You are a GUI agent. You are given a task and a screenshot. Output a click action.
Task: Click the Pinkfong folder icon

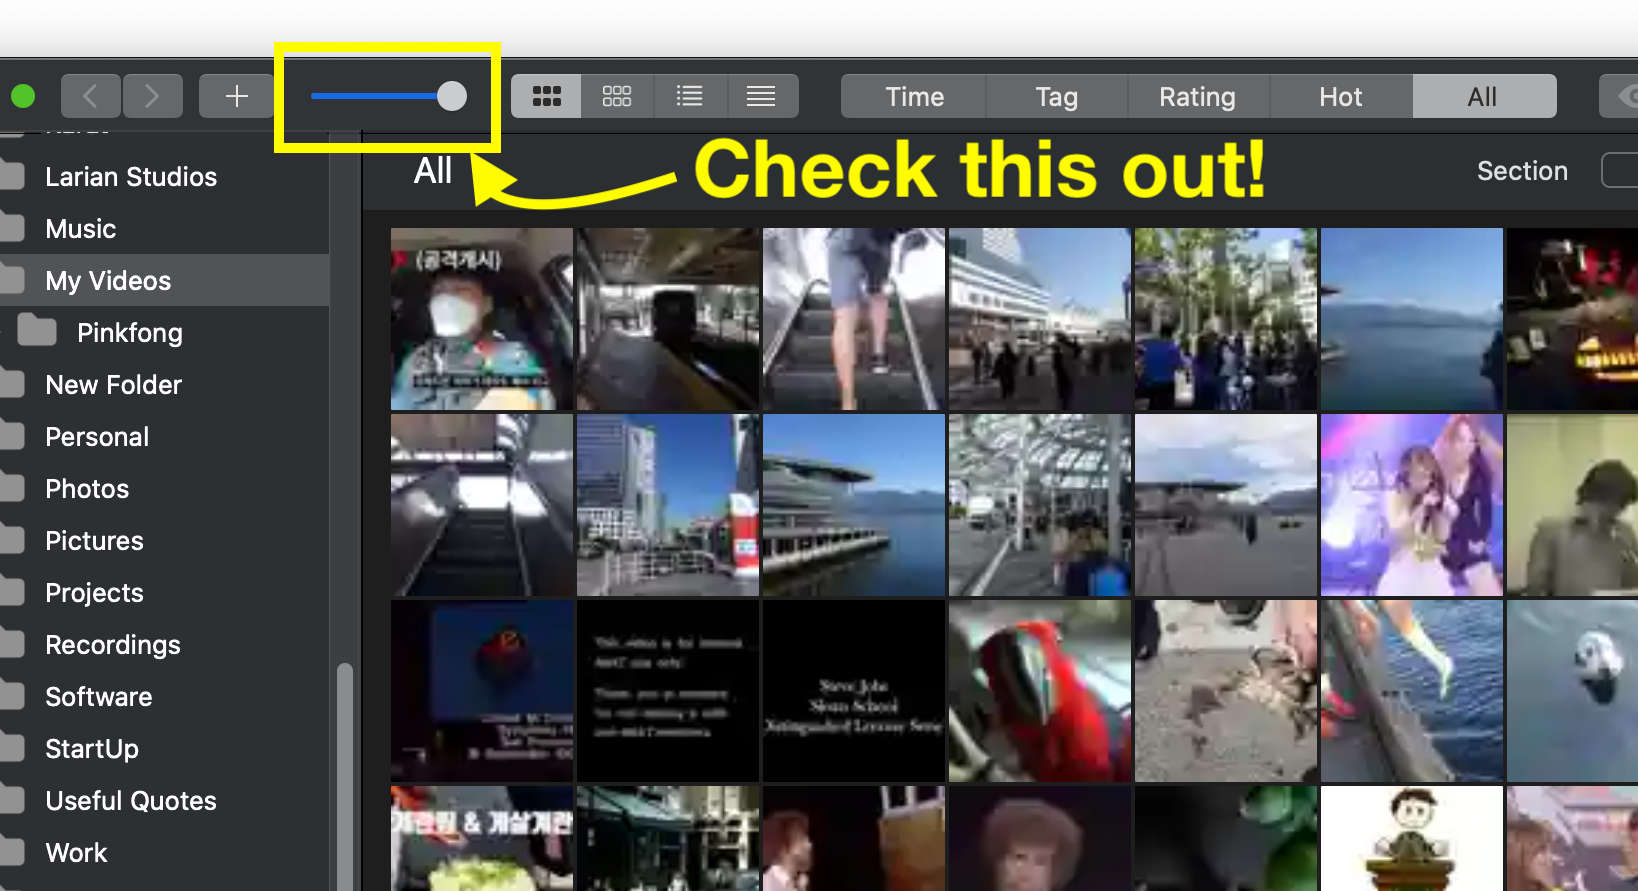[x=37, y=329]
